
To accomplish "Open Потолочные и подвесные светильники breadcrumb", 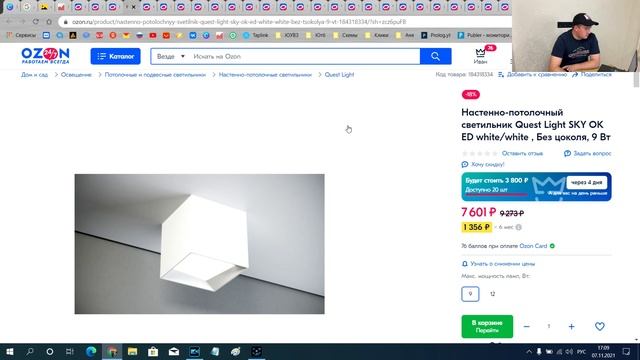I will click(155, 75).
